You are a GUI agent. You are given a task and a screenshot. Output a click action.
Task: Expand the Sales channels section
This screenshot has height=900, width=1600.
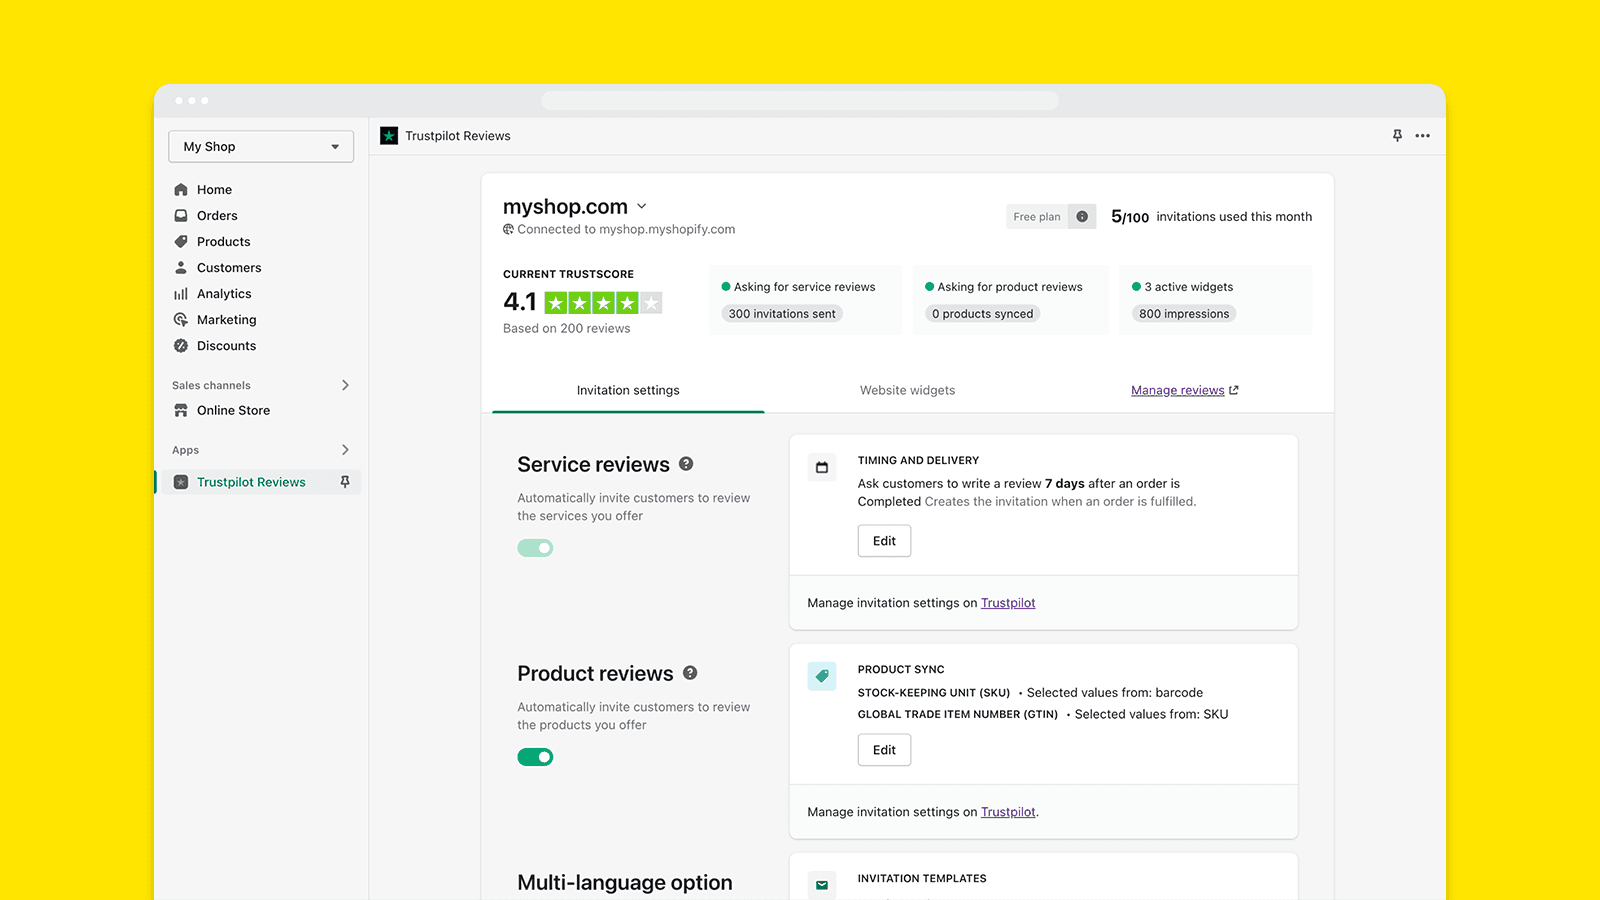coord(344,385)
